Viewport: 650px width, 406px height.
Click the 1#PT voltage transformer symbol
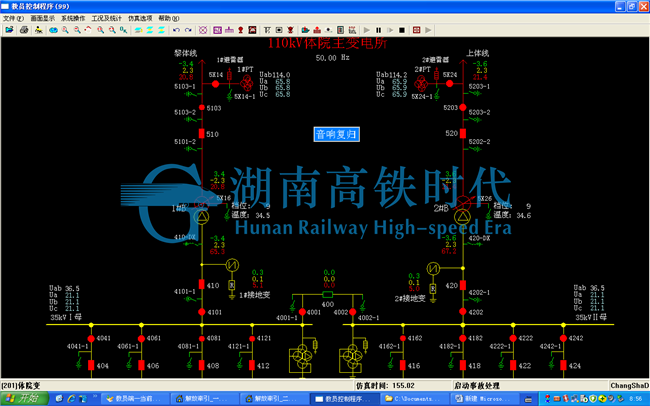click(246, 83)
